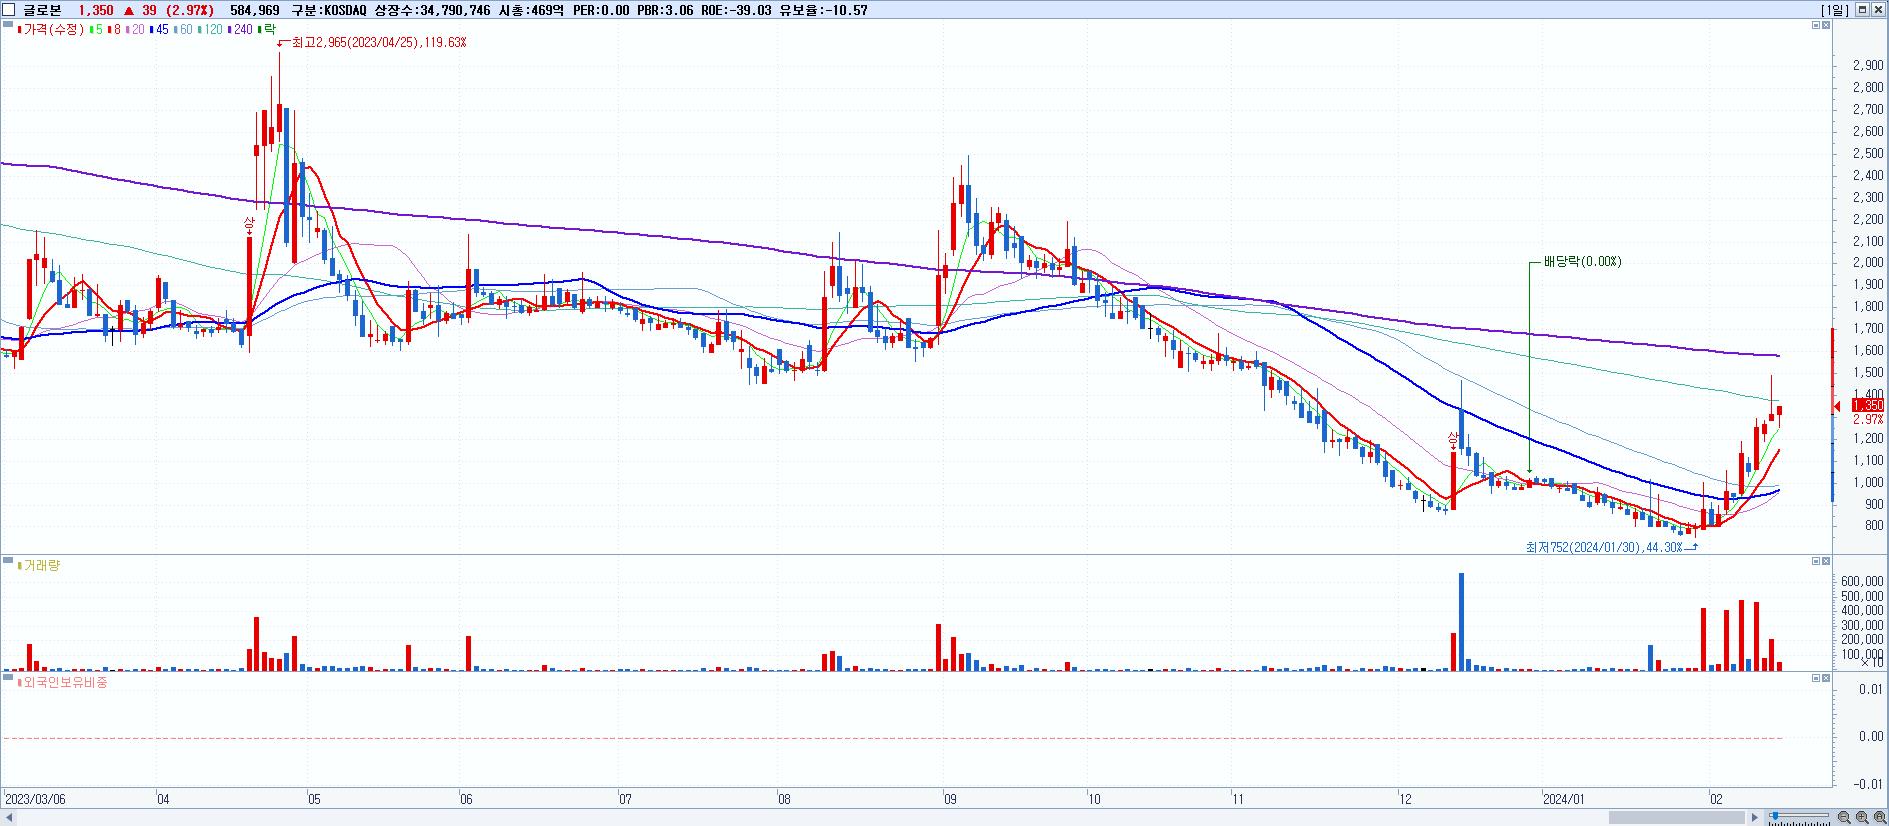This screenshot has width=1889, height=826.
Task: Click the 600,000 volume axis label
Action: pyautogui.click(x=1862, y=581)
